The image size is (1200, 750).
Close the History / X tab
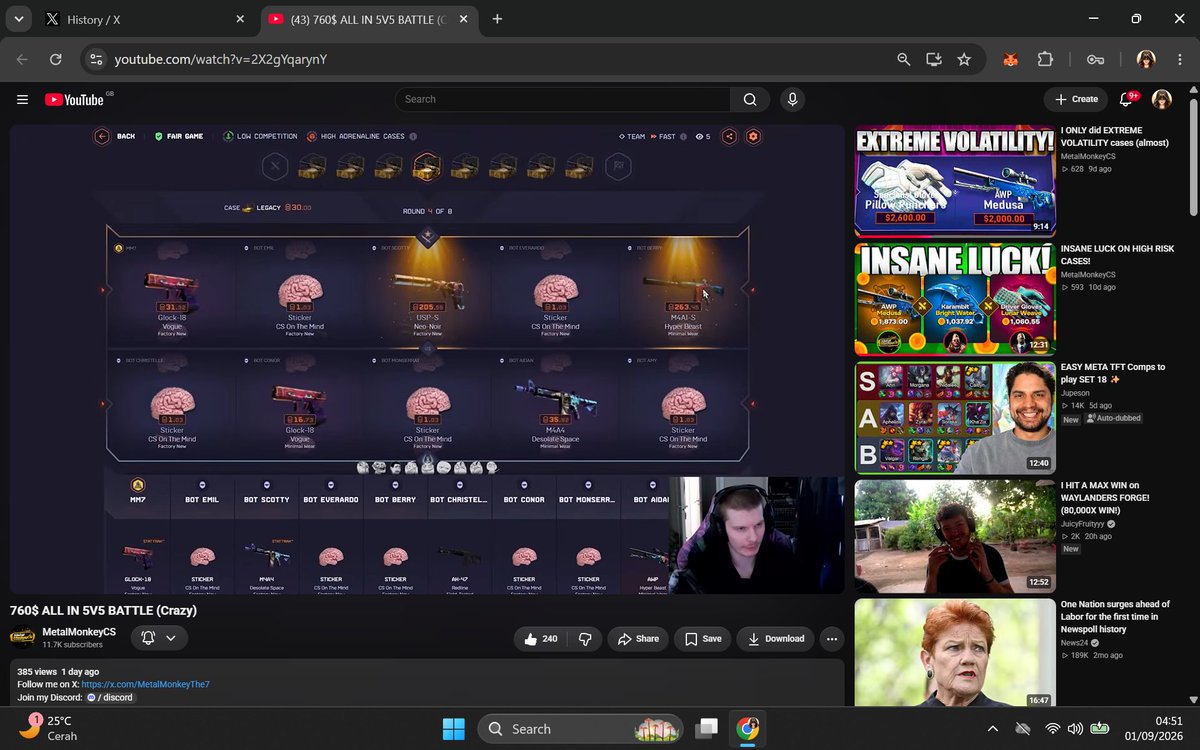click(240, 19)
